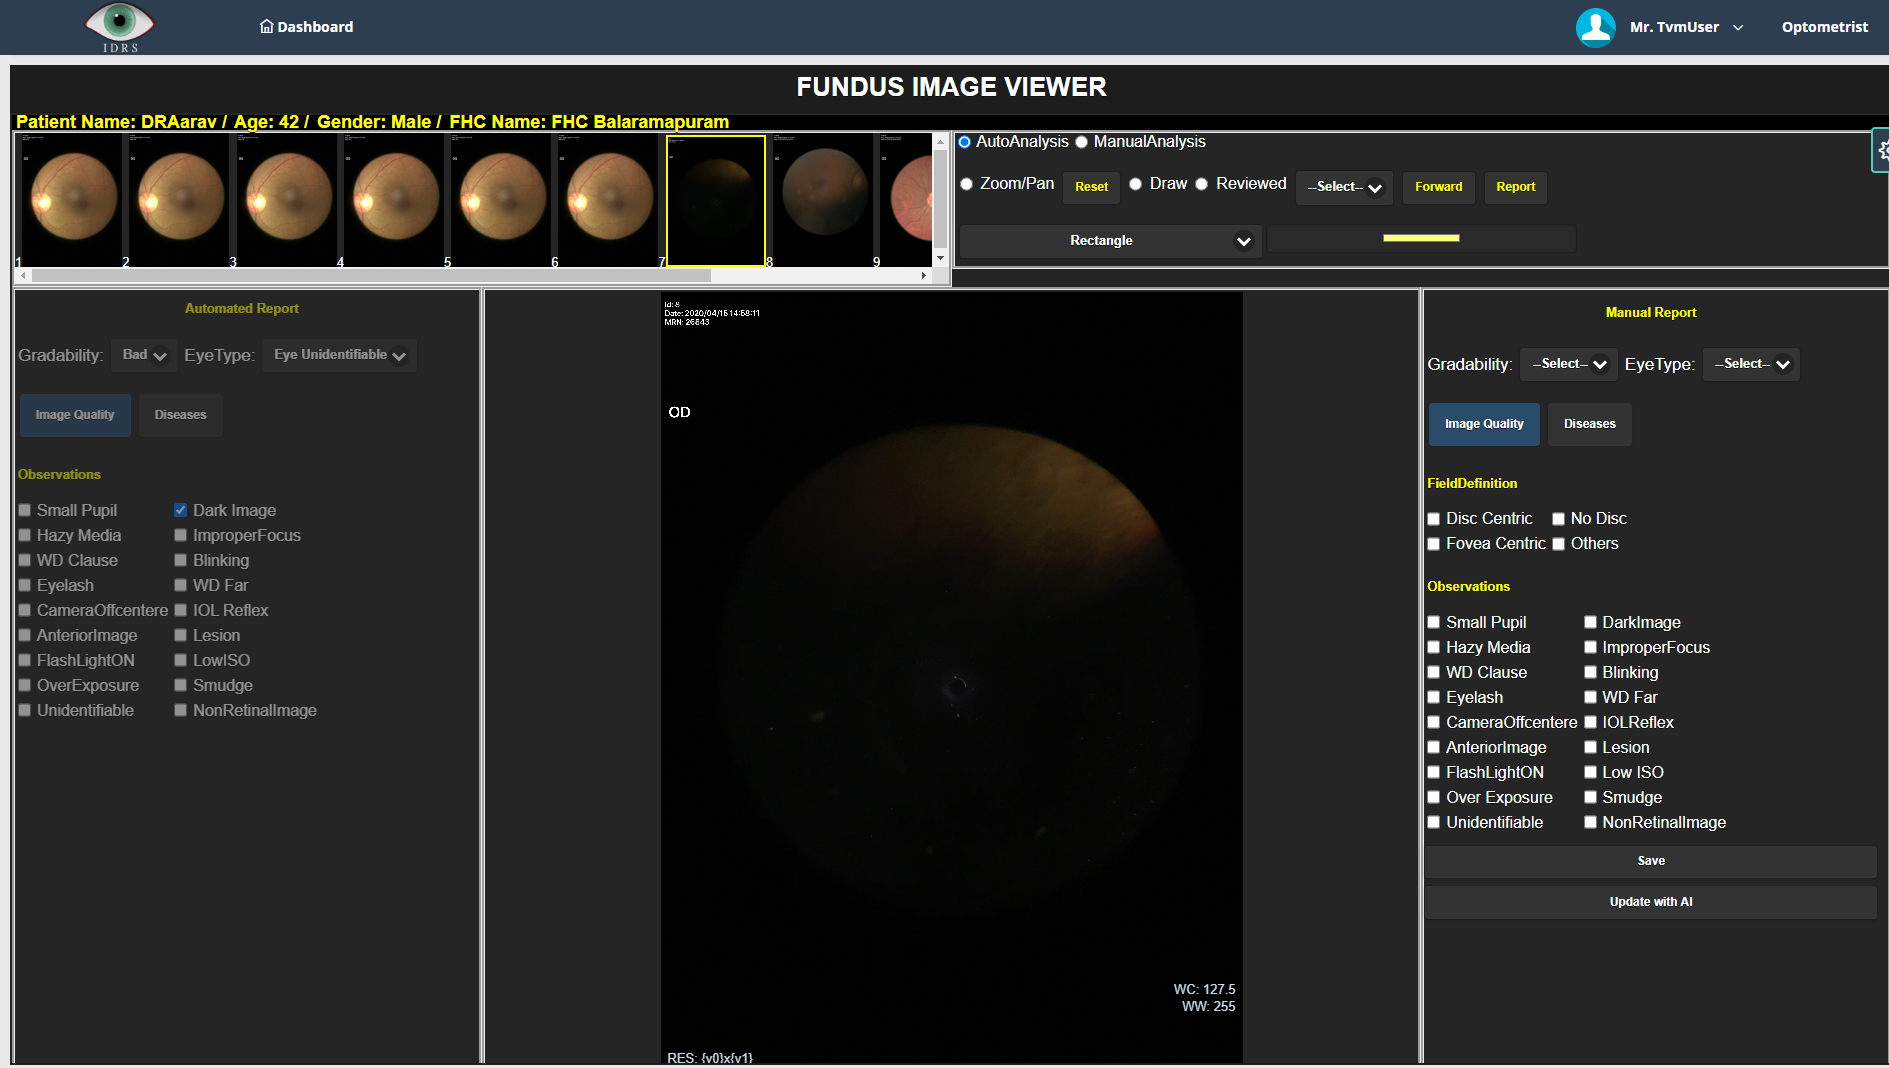Viewport: 1889px width, 1068px height.
Task: Pick the yellow draw color swatch
Action: [x=1421, y=238]
